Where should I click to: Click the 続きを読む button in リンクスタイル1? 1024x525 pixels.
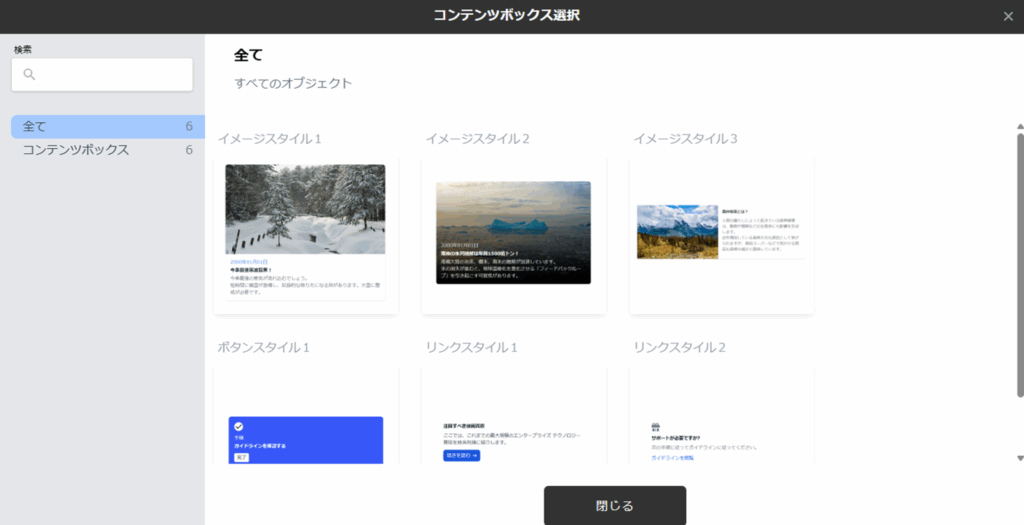pos(461,456)
